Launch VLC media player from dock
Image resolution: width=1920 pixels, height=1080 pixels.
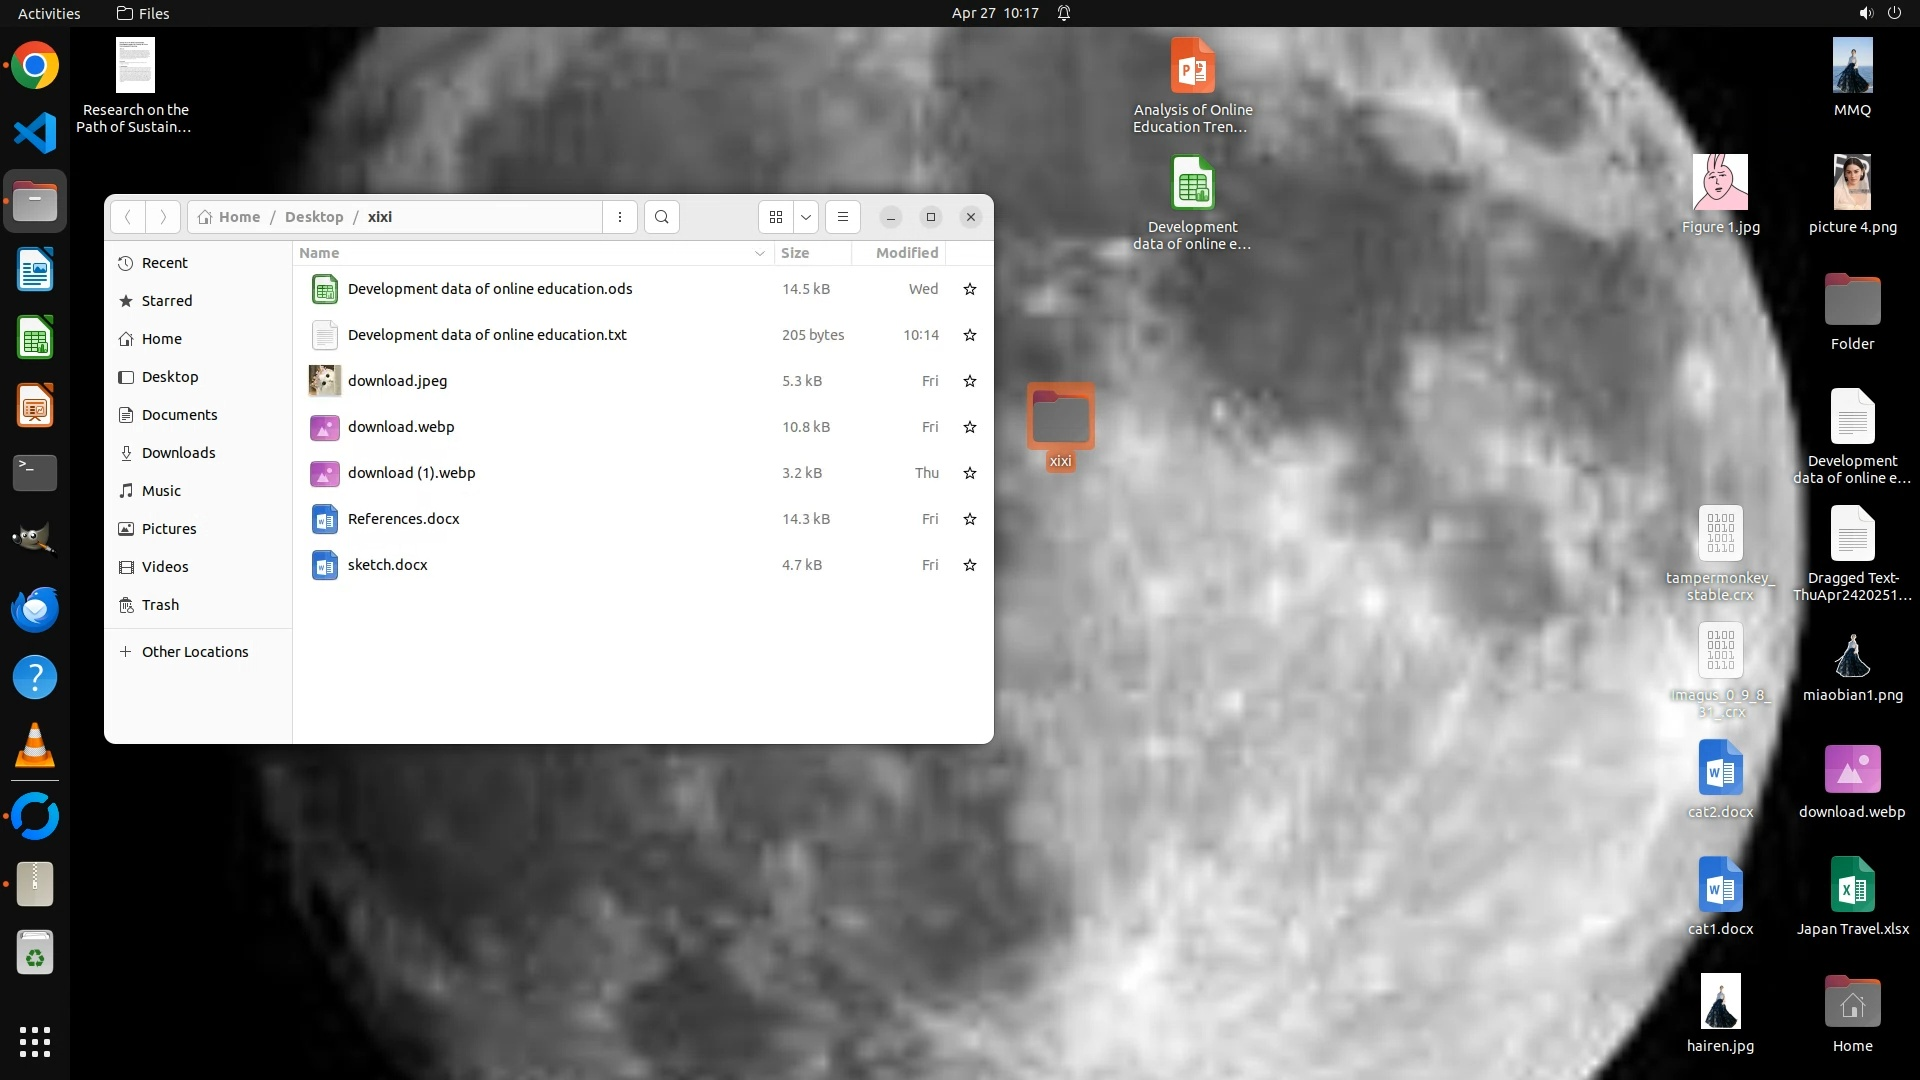tap(35, 746)
